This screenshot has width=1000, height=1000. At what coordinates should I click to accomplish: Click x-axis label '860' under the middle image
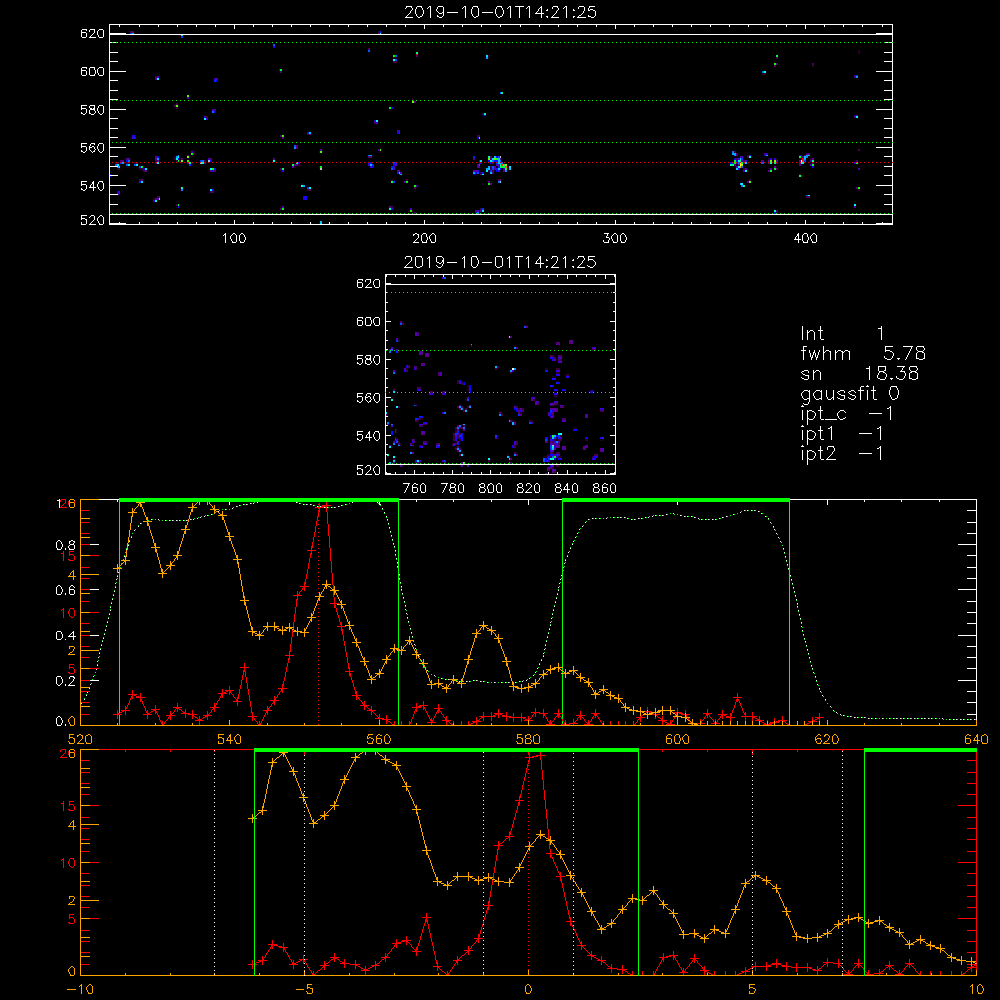point(605,489)
